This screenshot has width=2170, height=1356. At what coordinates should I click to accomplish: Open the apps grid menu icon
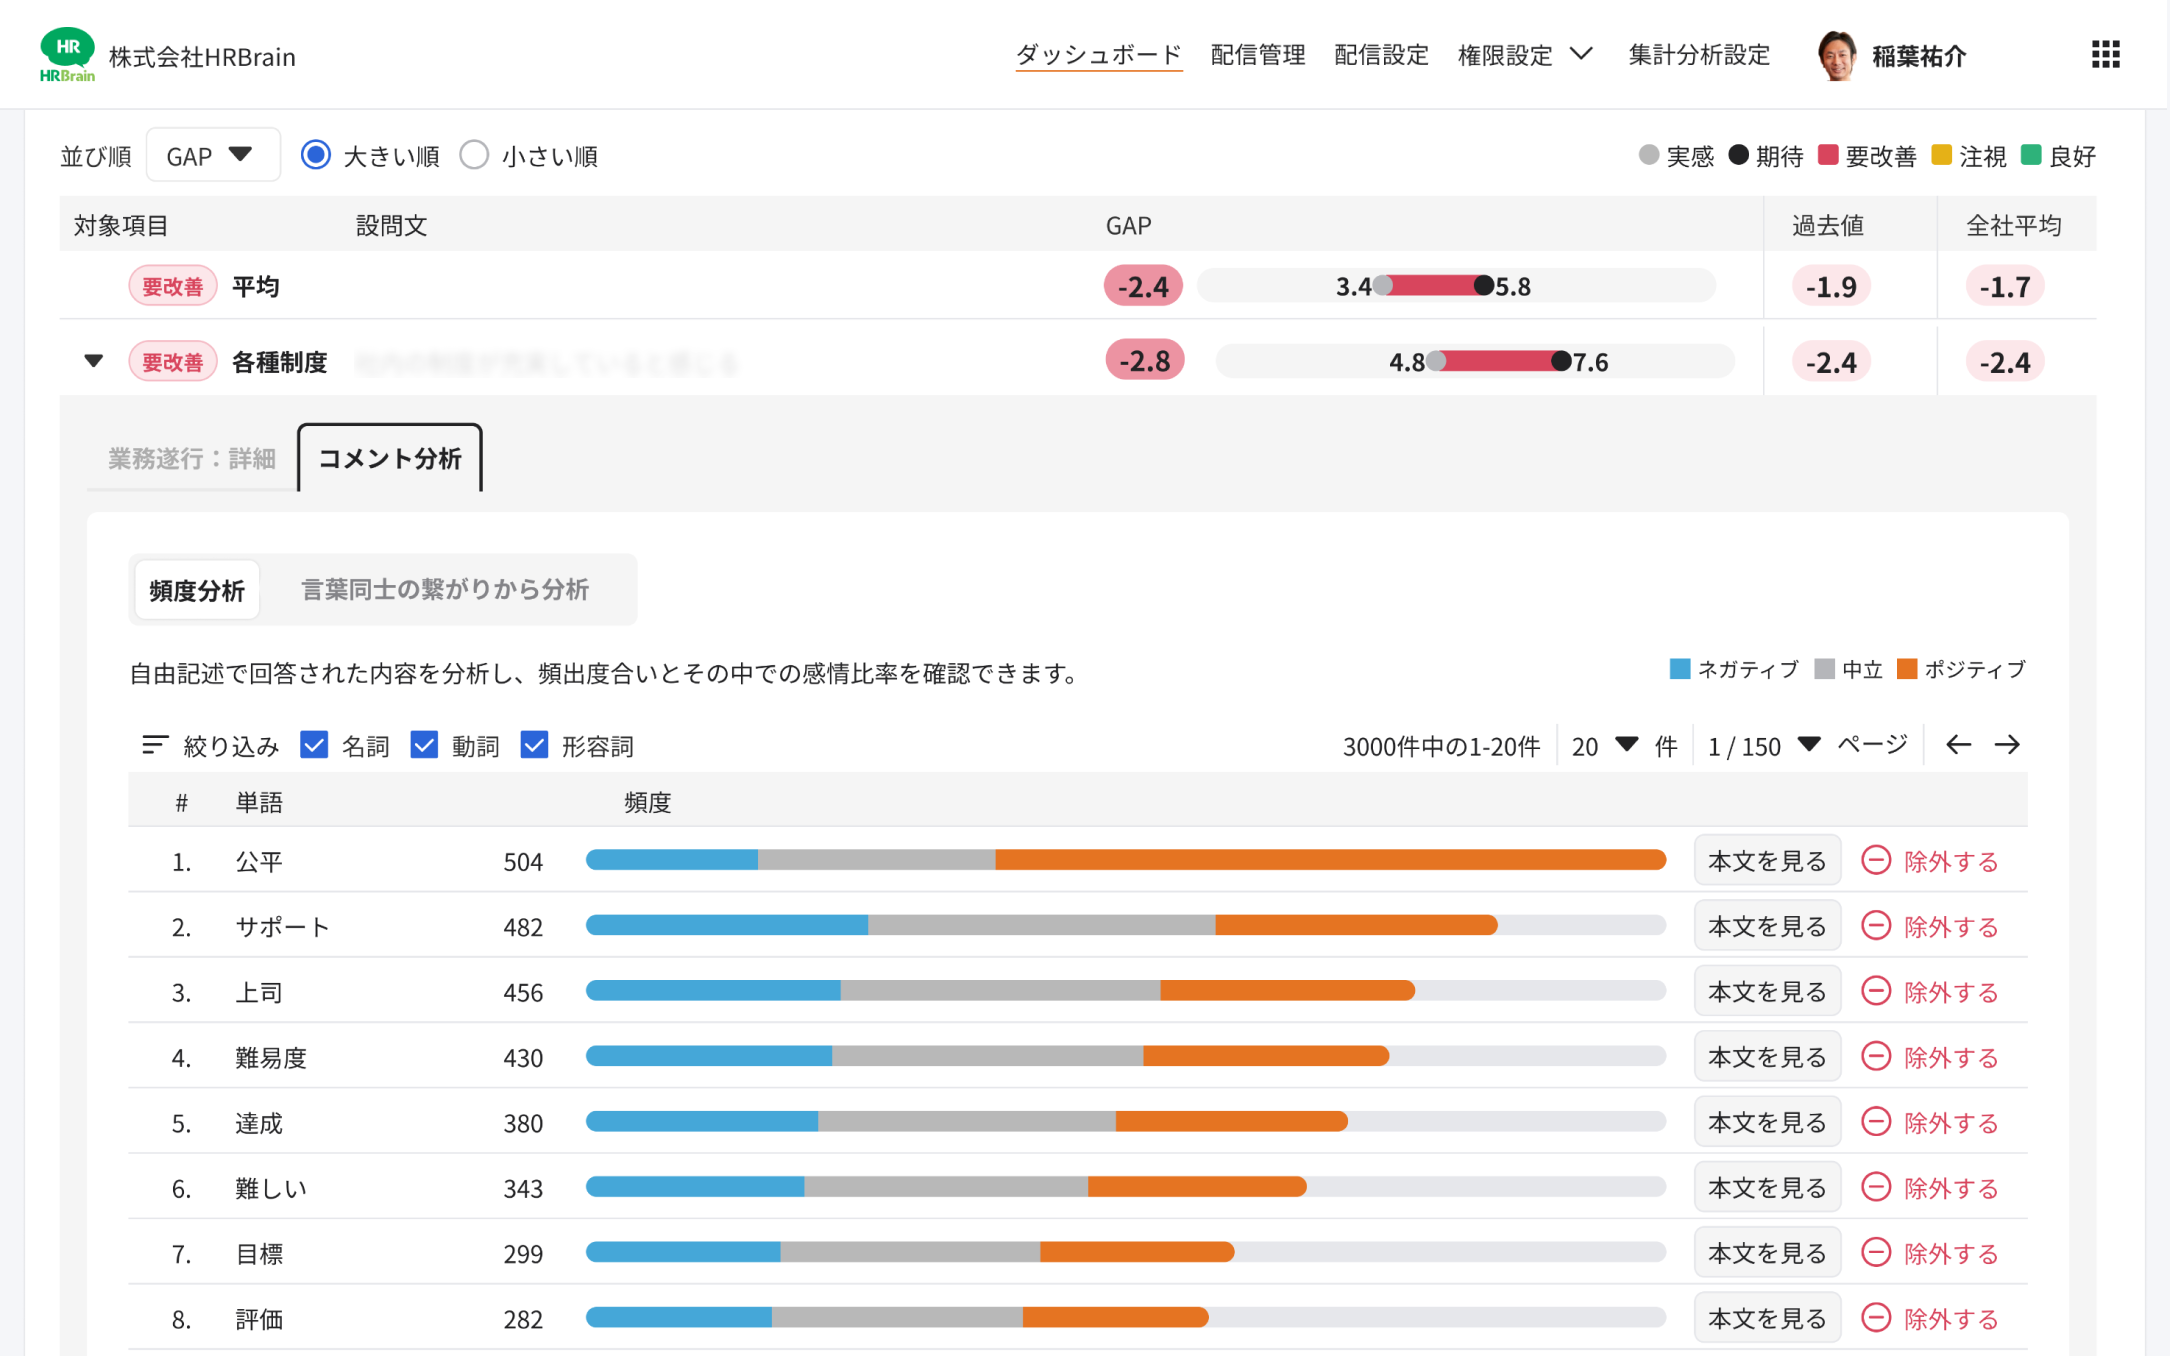coord(2105,55)
